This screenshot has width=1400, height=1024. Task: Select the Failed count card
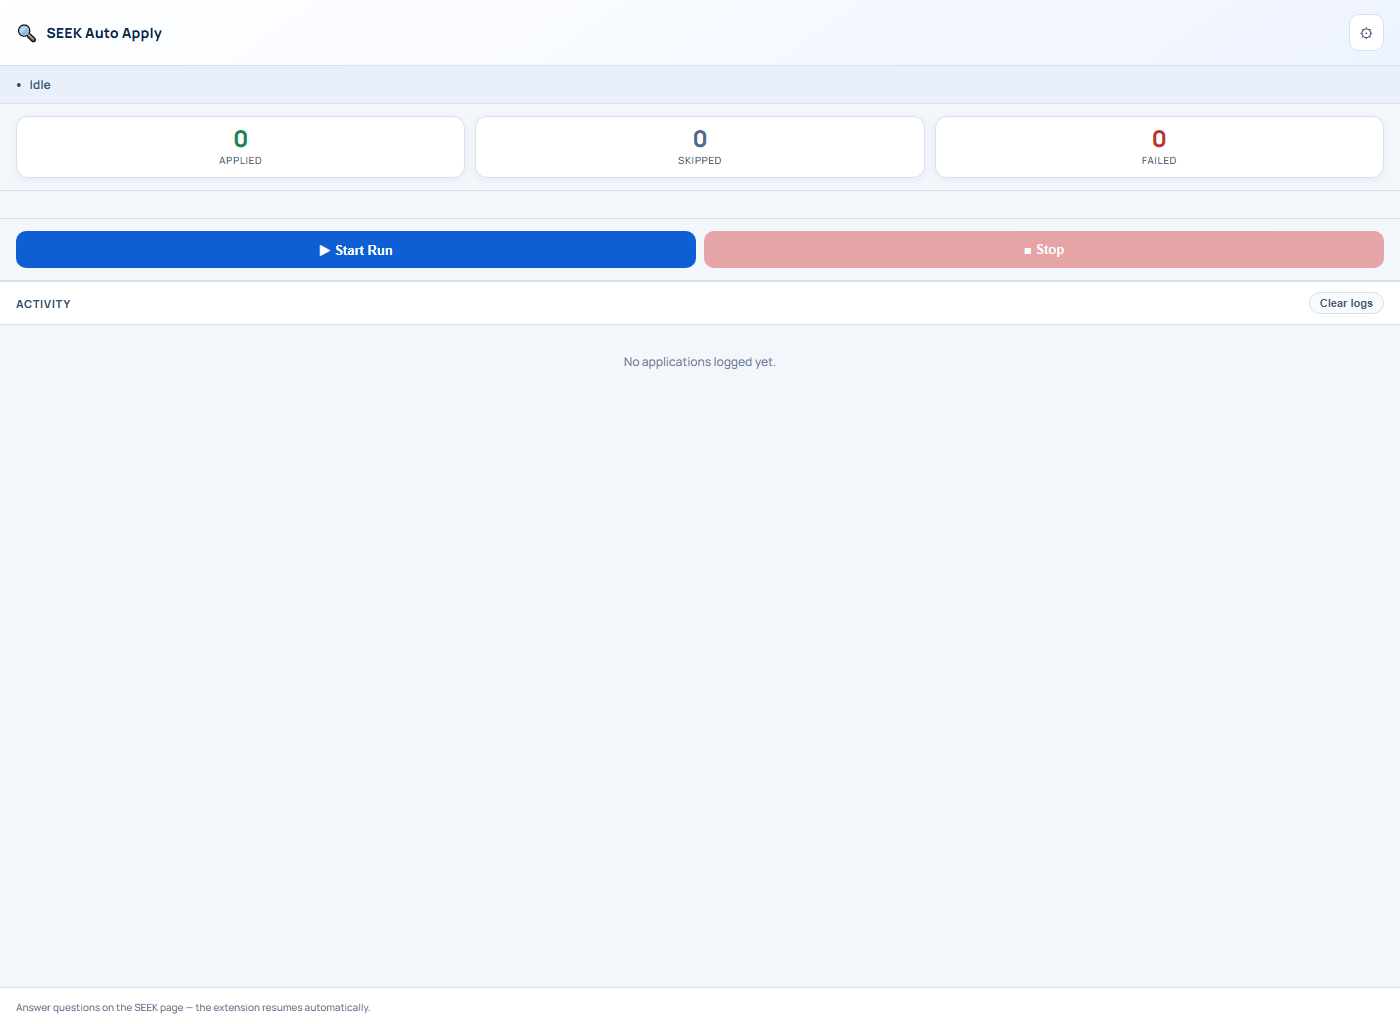click(x=1159, y=147)
